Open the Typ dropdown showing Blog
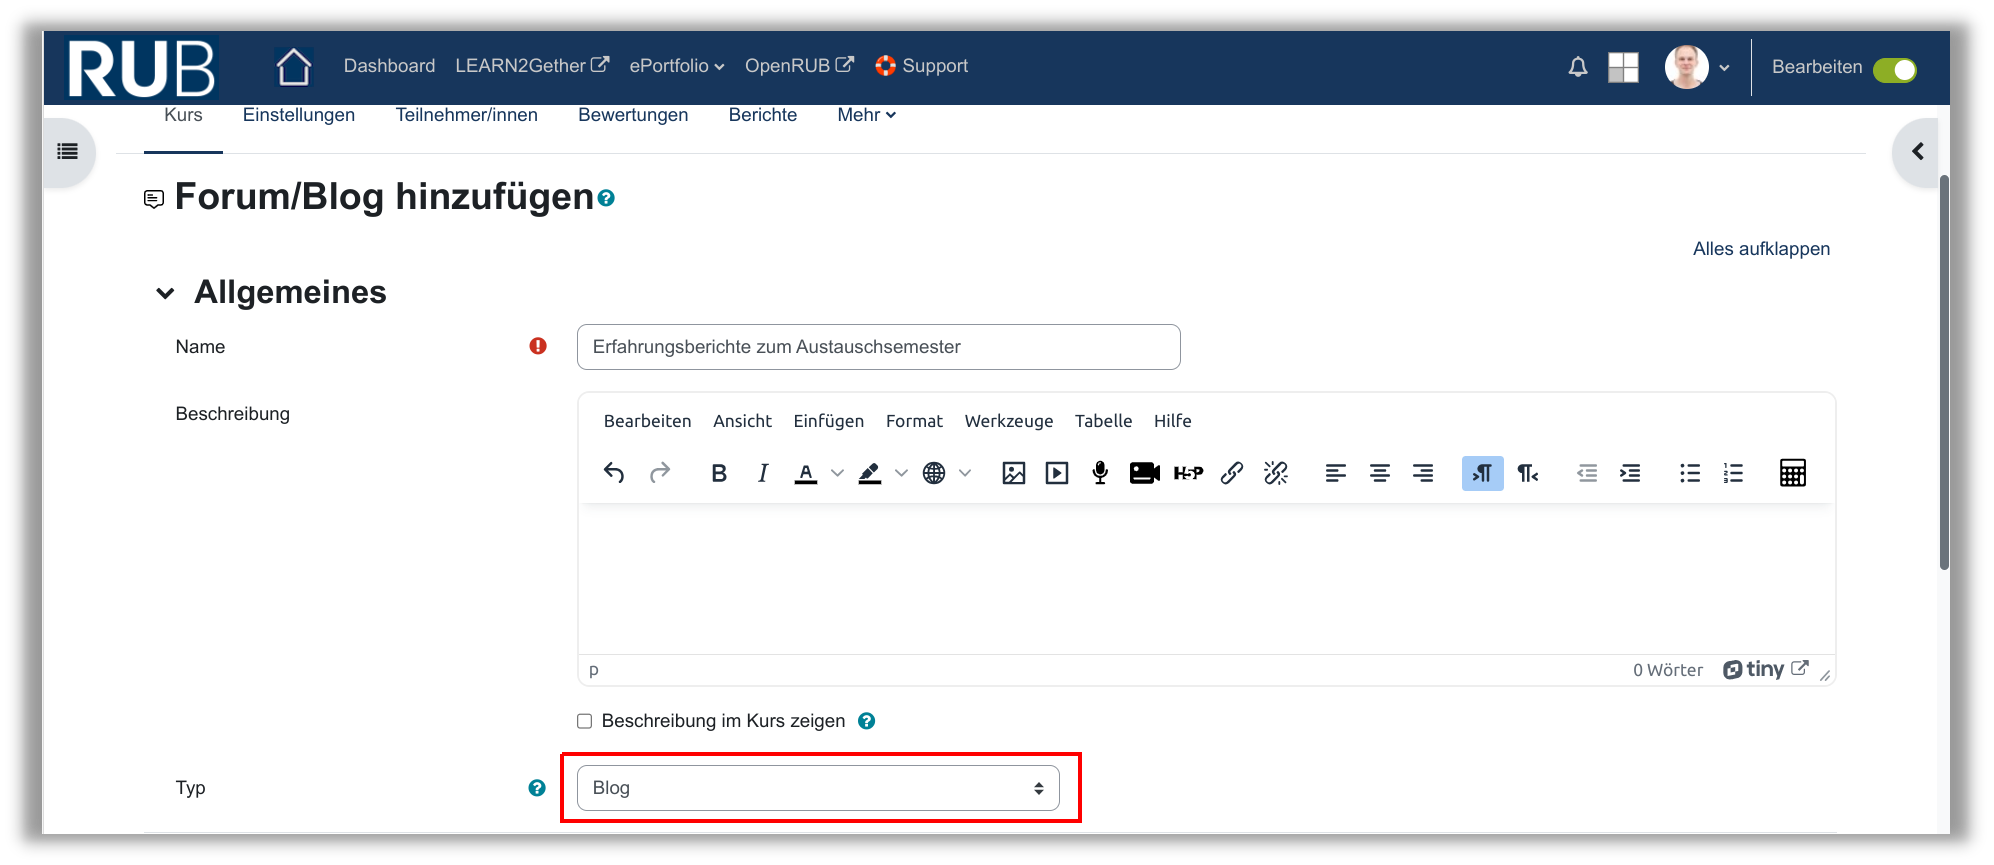 click(817, 788)
